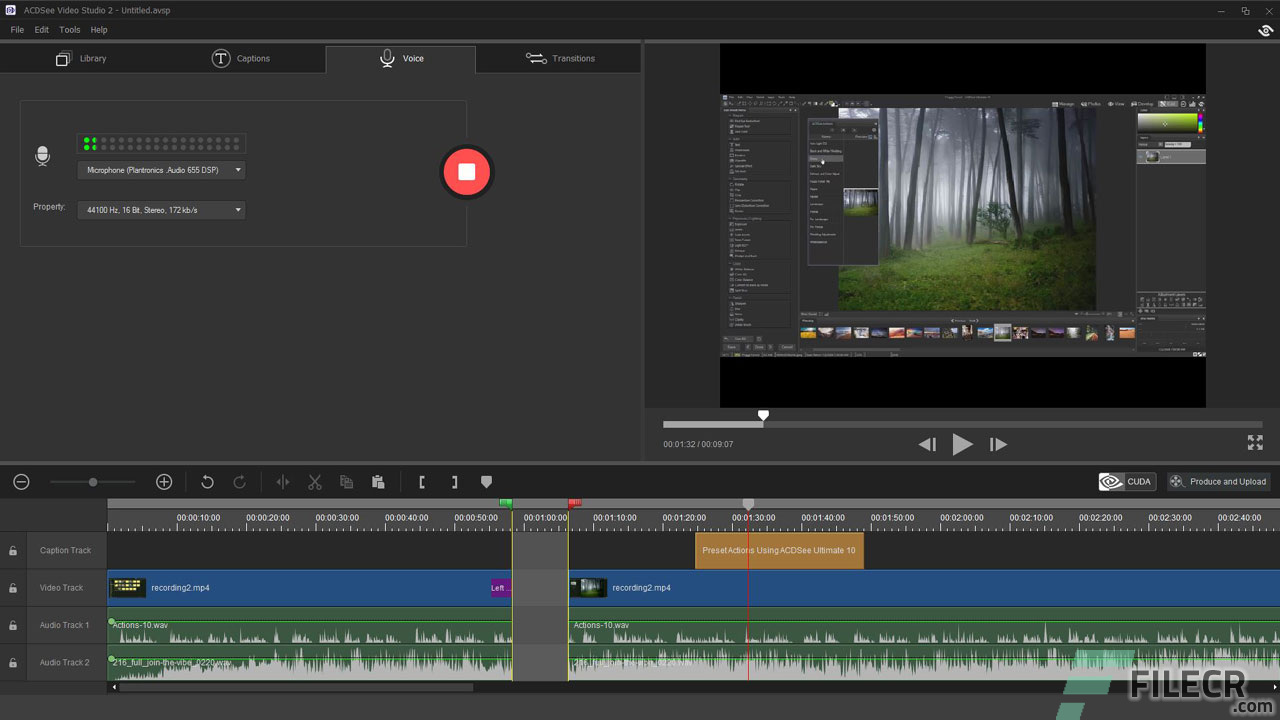
Task: Set selection end with right bracket icon
Action: tap(454, 482)
